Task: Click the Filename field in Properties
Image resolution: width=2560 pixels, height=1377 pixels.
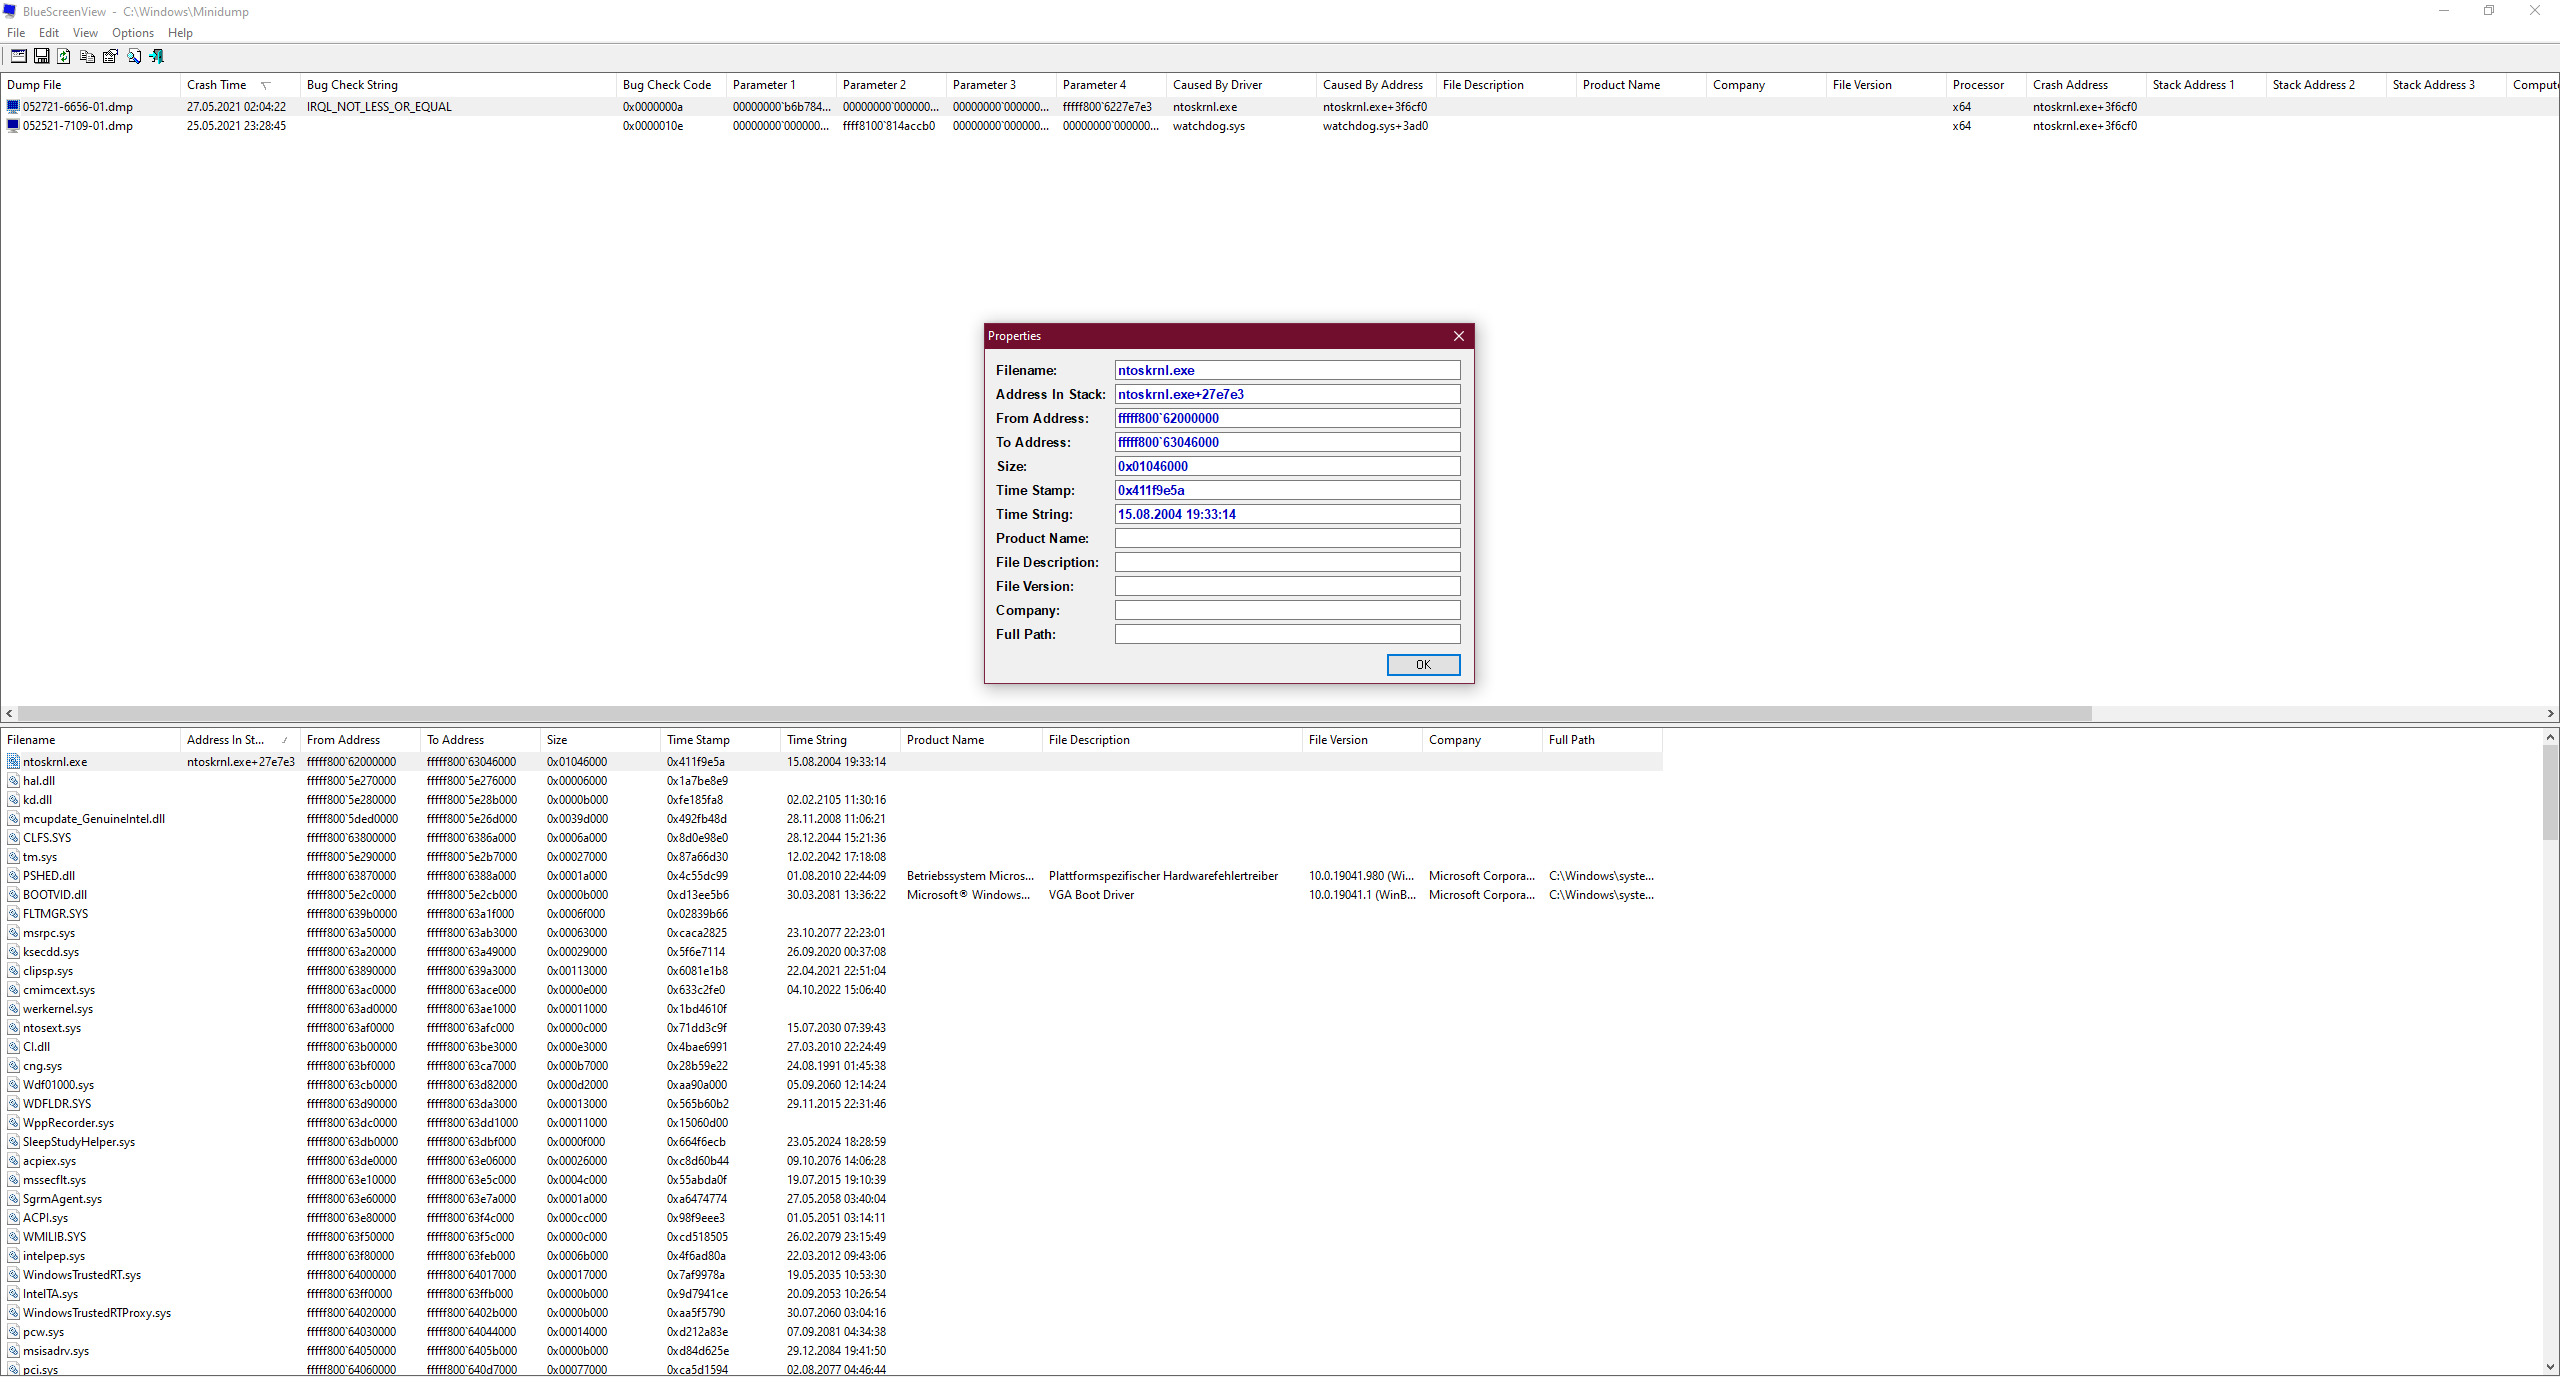Action: click(1287, 370)
